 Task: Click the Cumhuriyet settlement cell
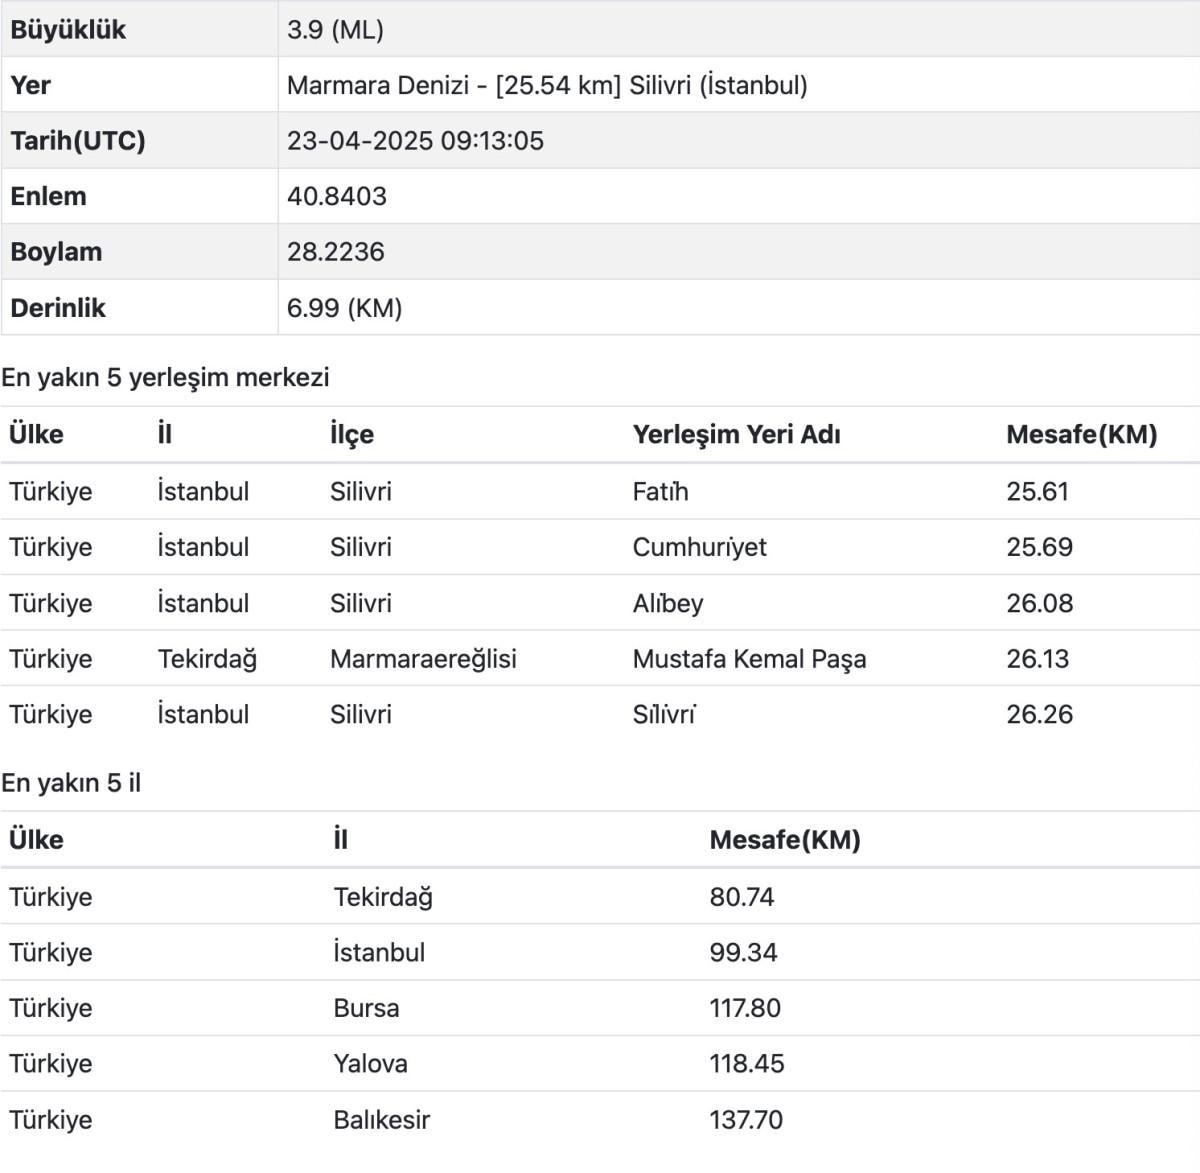[699, 547]
